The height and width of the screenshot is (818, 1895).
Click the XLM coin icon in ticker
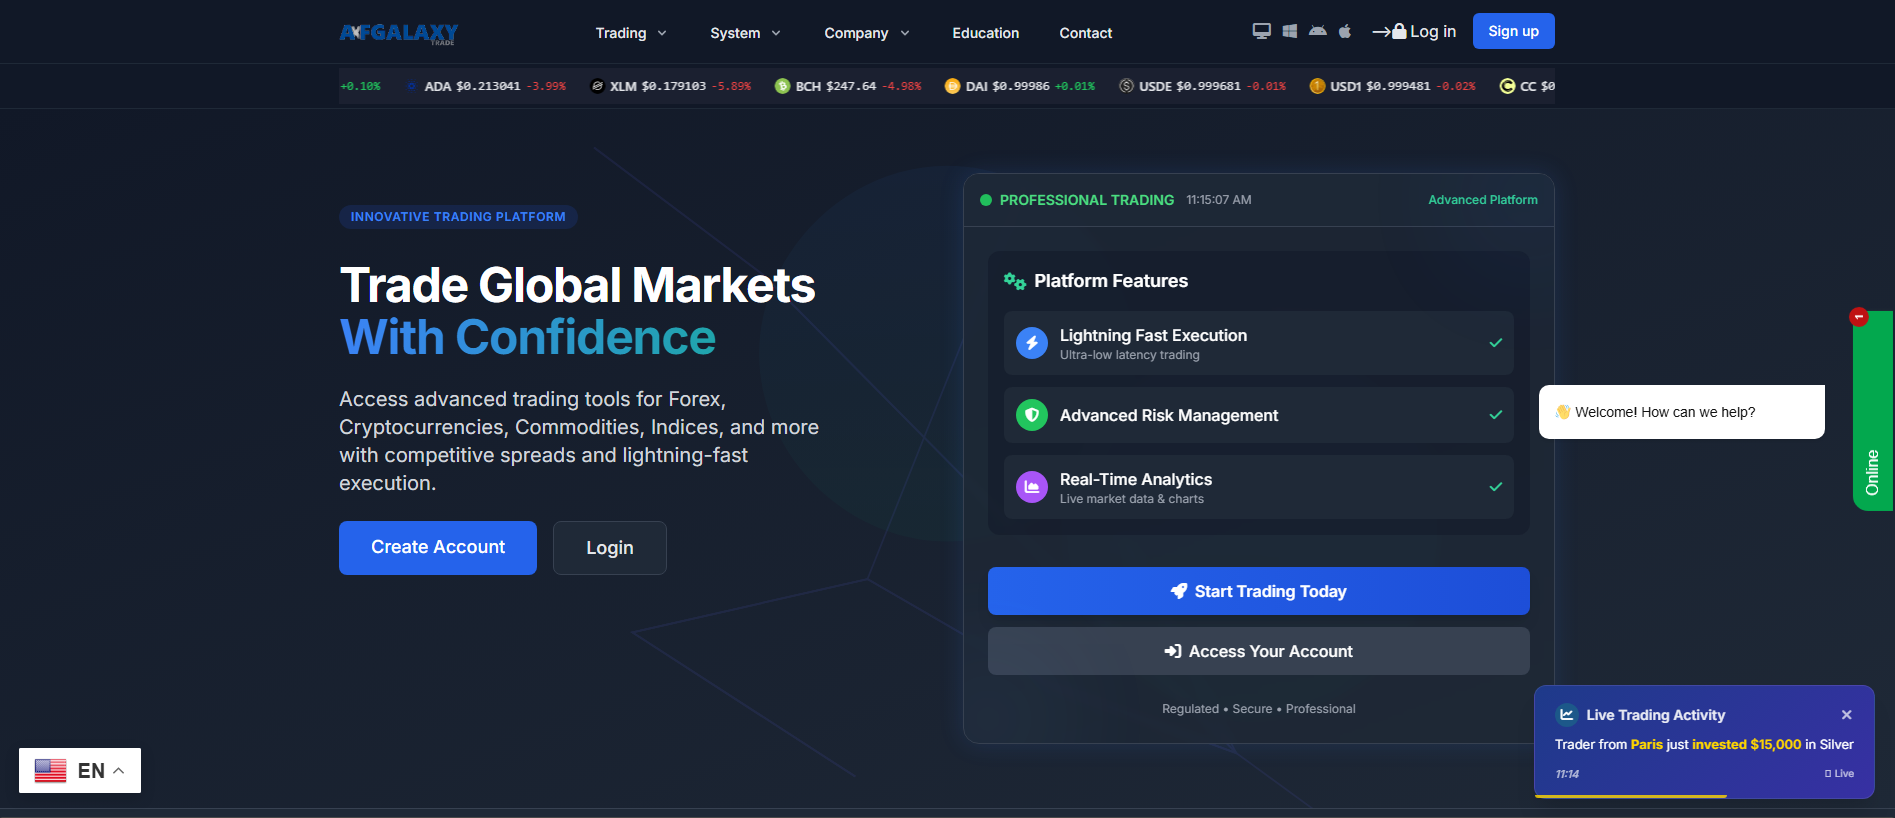coord(597,86)
